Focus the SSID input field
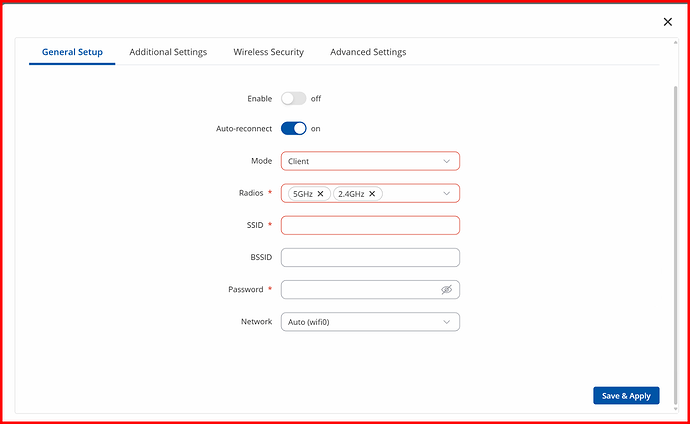Screen dimensions: 690x424 coord(370,225)
